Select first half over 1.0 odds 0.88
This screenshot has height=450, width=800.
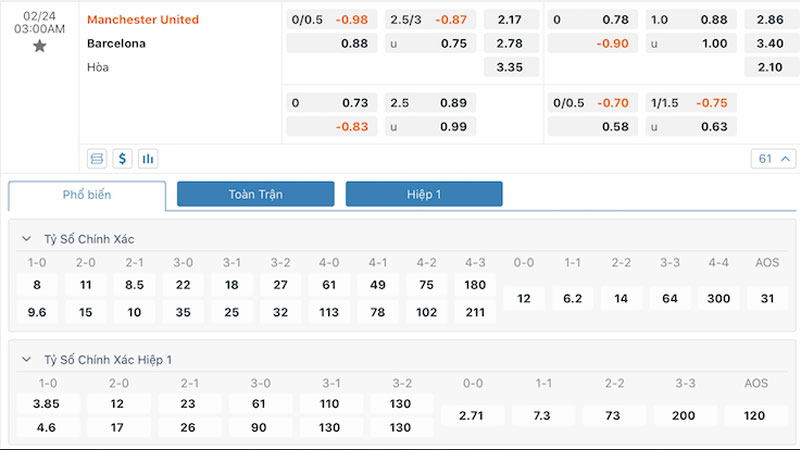click(x=691, y=20)
